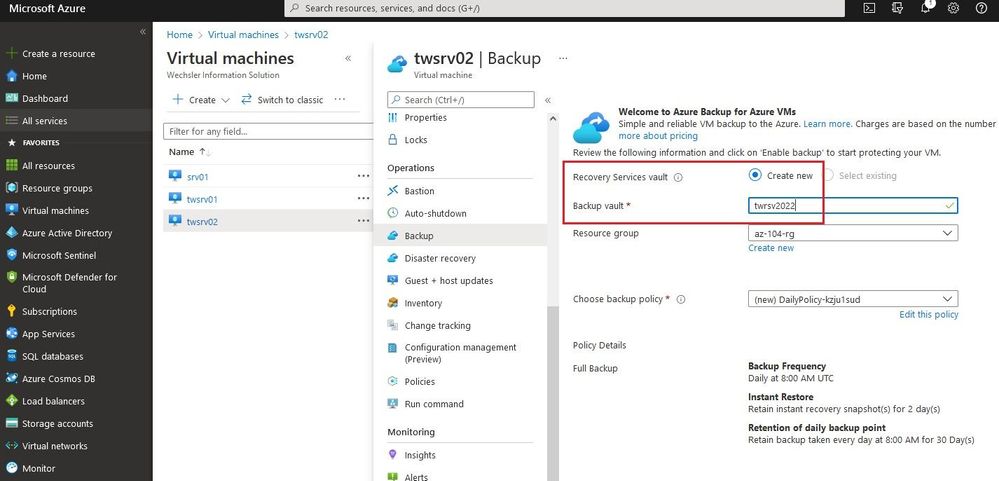Open notifications bell icon
Image resolution: width=999 pixels, height=481 pixels.
tap(926, 8)
